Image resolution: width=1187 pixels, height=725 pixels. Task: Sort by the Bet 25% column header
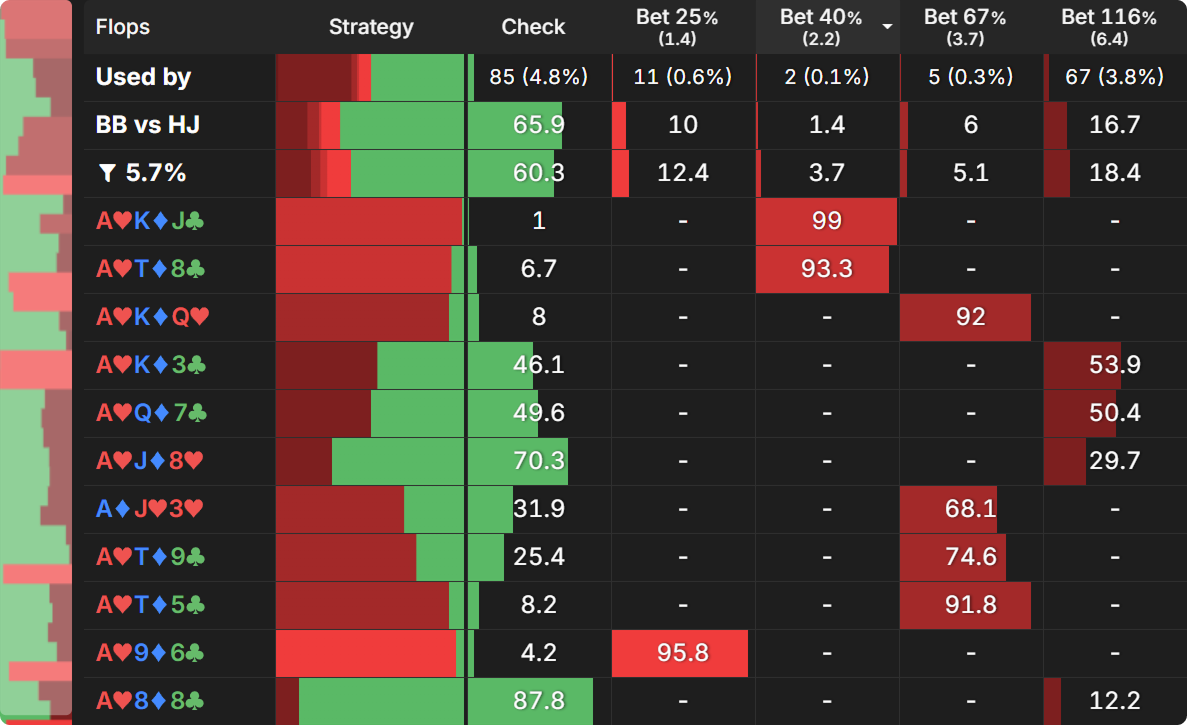point(683,27)
